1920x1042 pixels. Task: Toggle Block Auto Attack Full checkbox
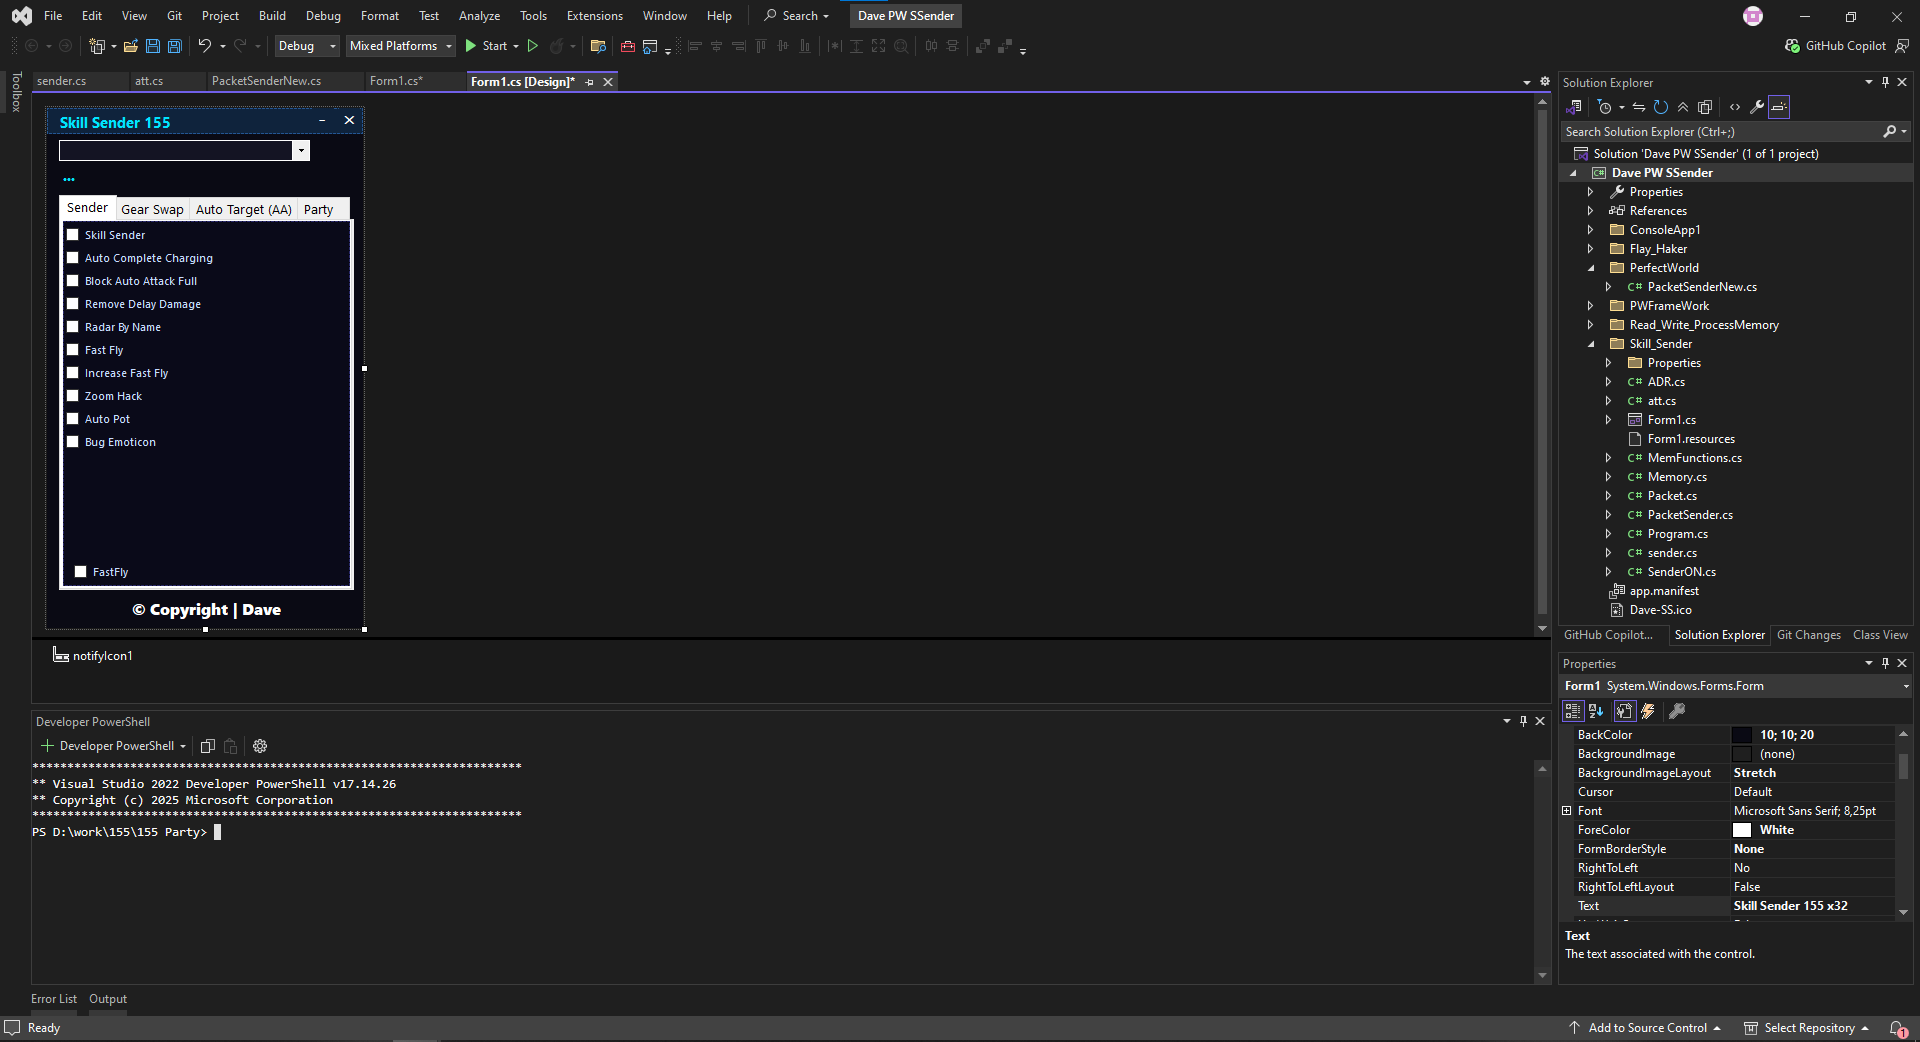(x=72, y=281)
